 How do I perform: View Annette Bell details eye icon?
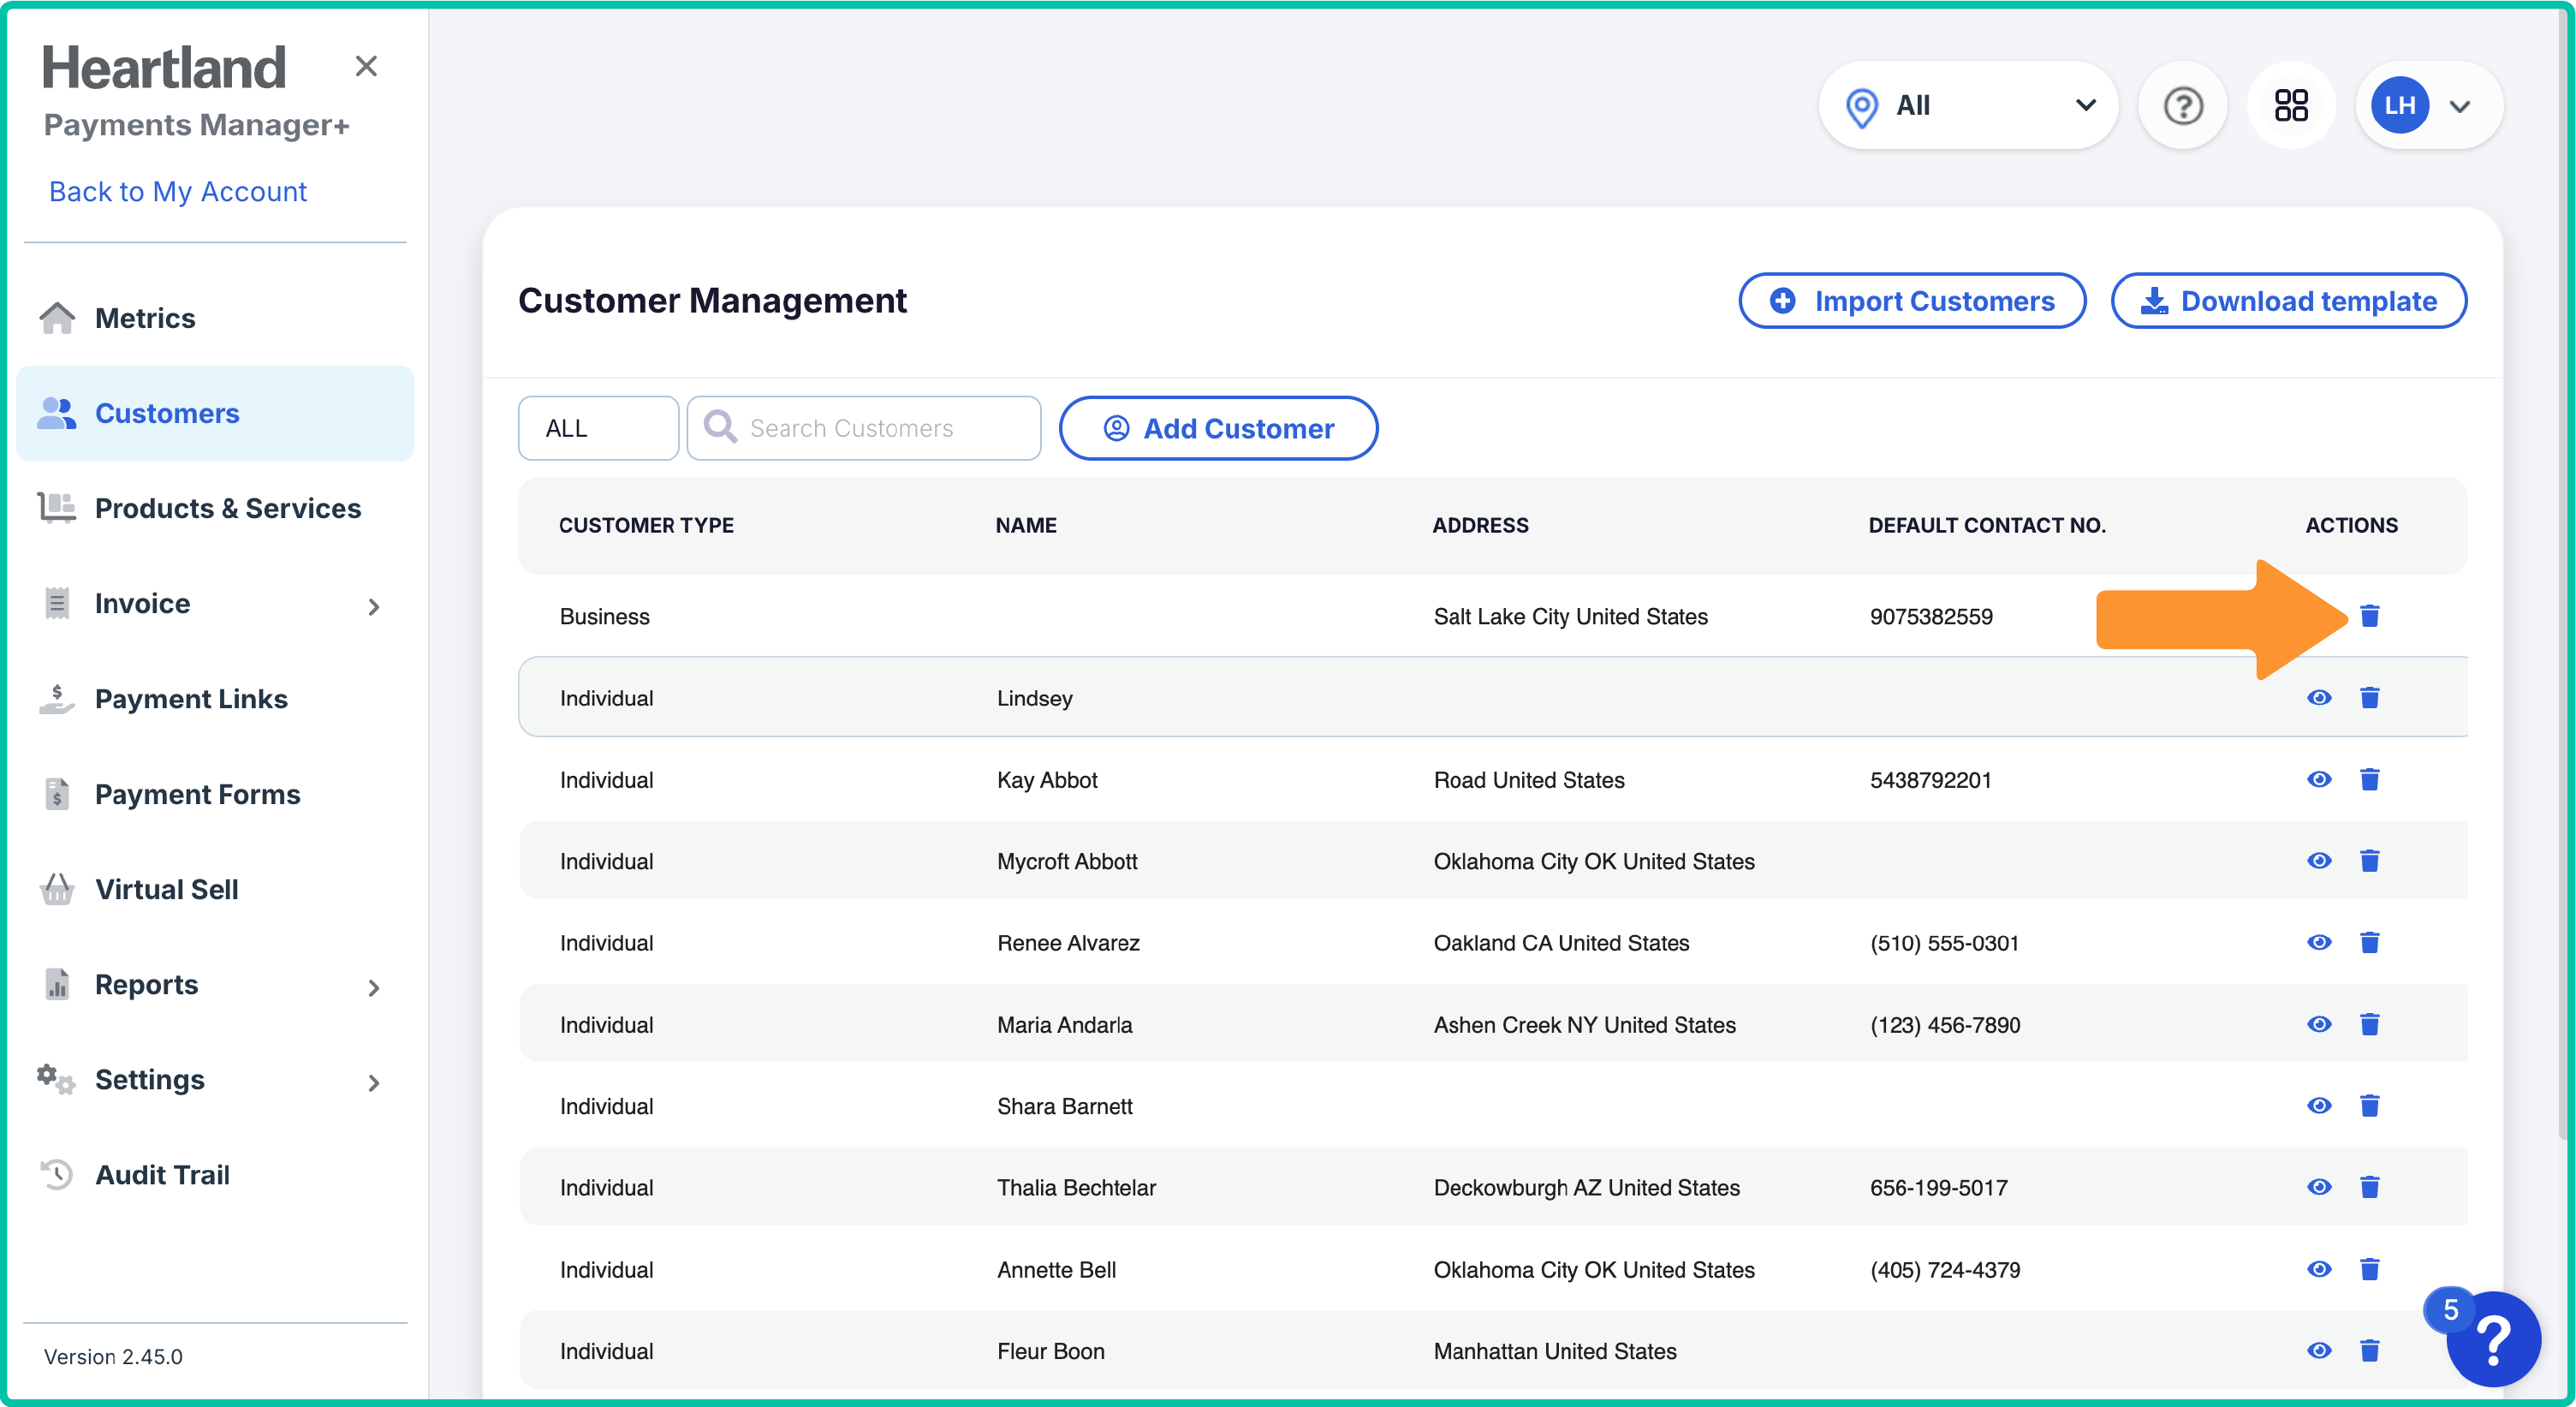2319,1269
